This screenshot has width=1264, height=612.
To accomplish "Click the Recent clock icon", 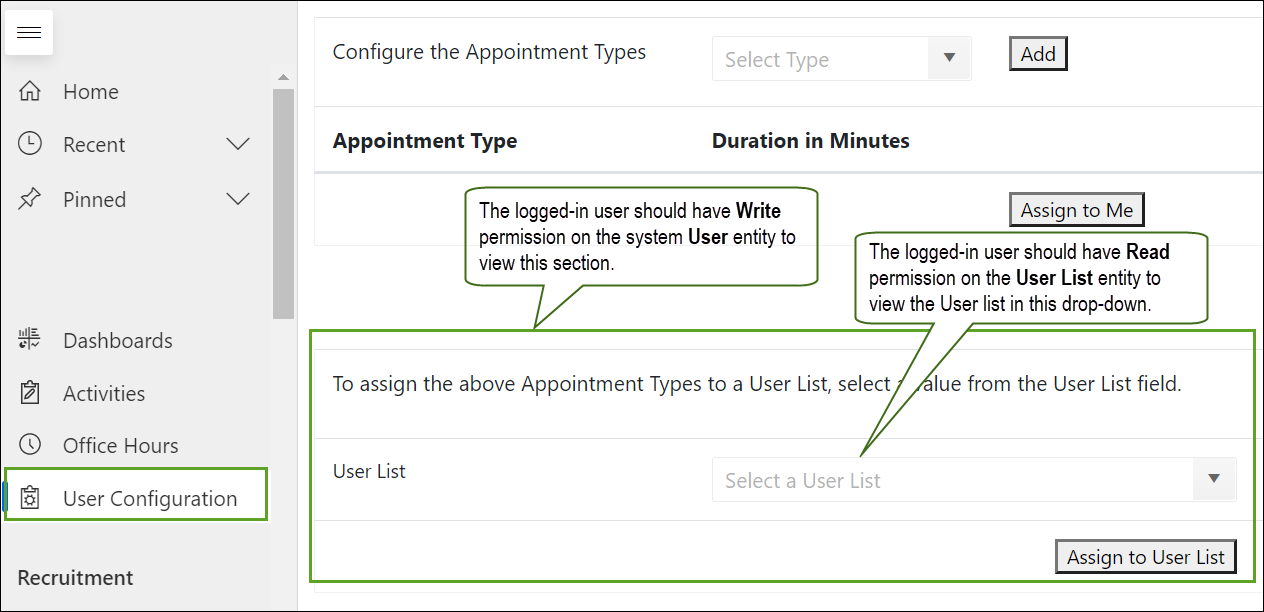I will (30, 144).
